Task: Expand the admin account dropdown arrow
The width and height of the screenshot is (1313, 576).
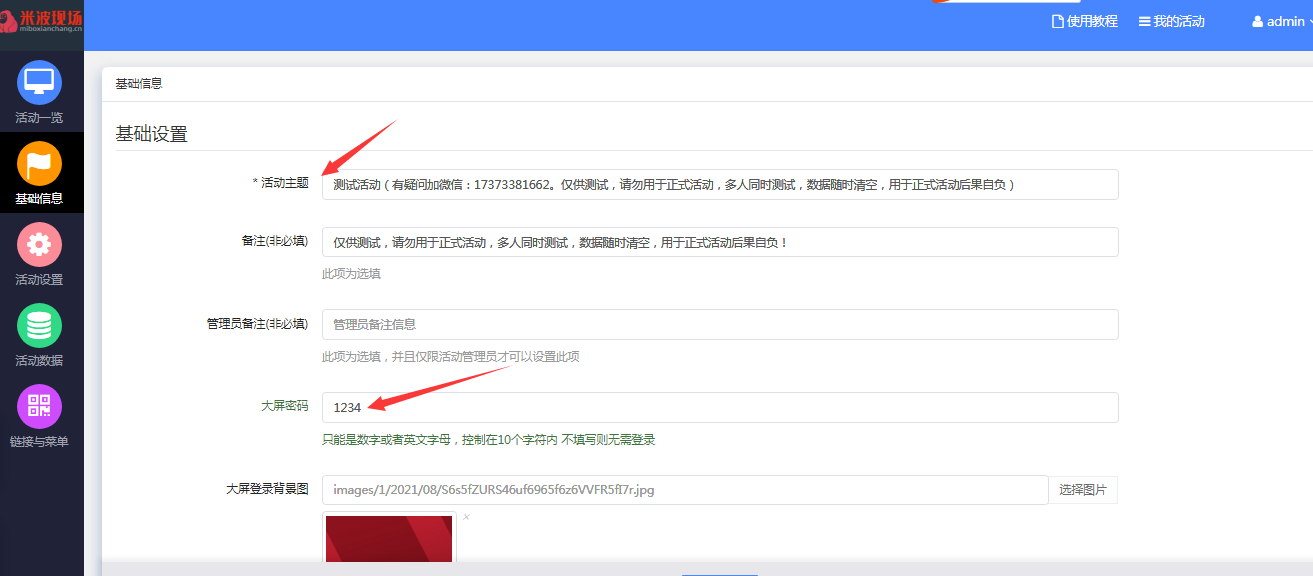Action: (1309, 22)
